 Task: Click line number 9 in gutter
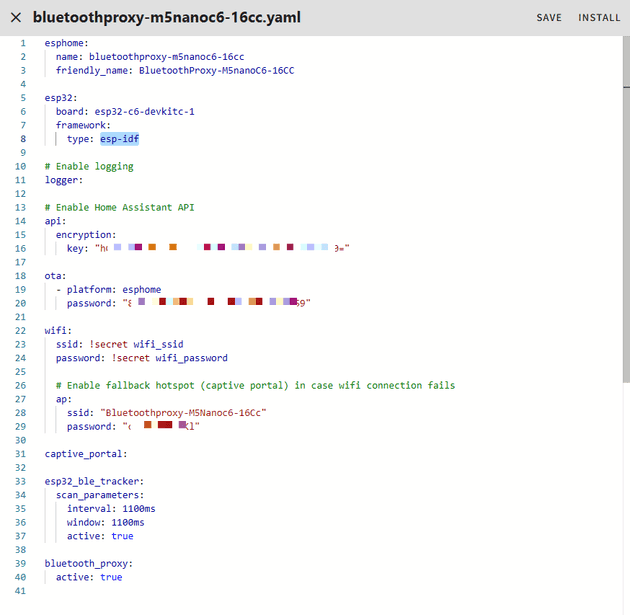coord(23,153)
